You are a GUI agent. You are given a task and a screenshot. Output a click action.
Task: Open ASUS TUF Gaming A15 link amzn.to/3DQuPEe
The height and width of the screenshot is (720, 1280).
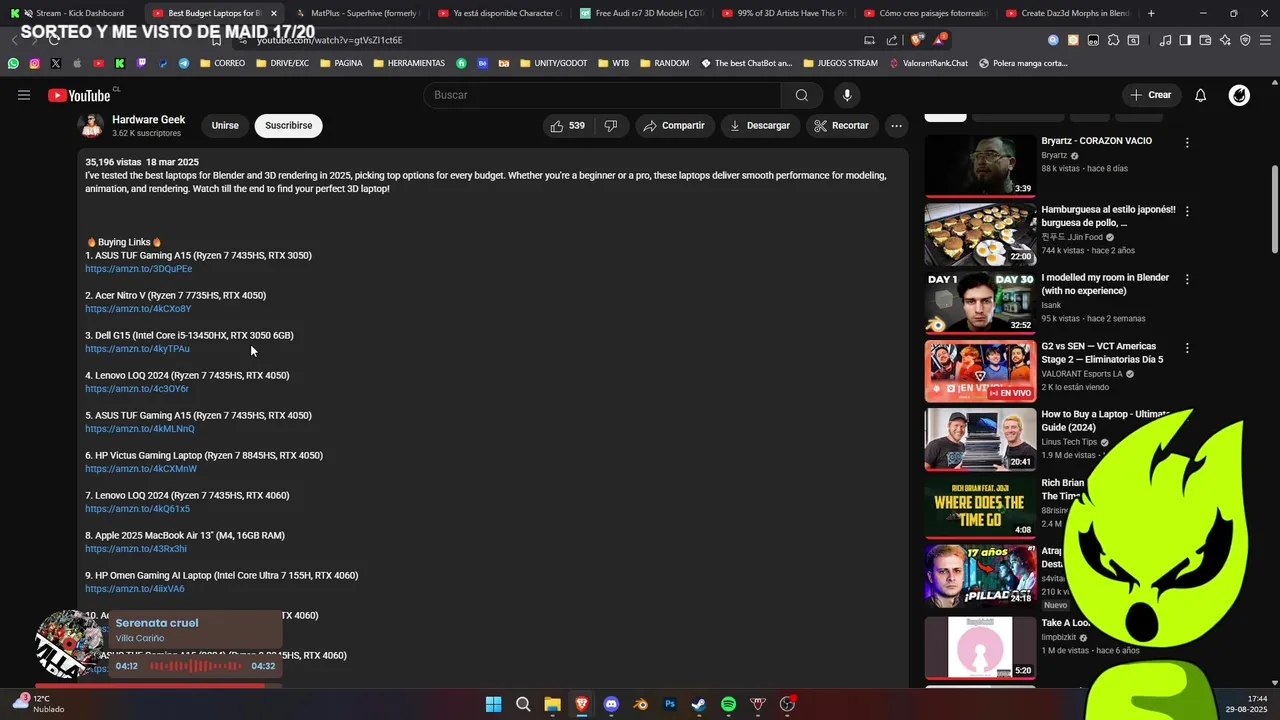(x=139, y=269)
